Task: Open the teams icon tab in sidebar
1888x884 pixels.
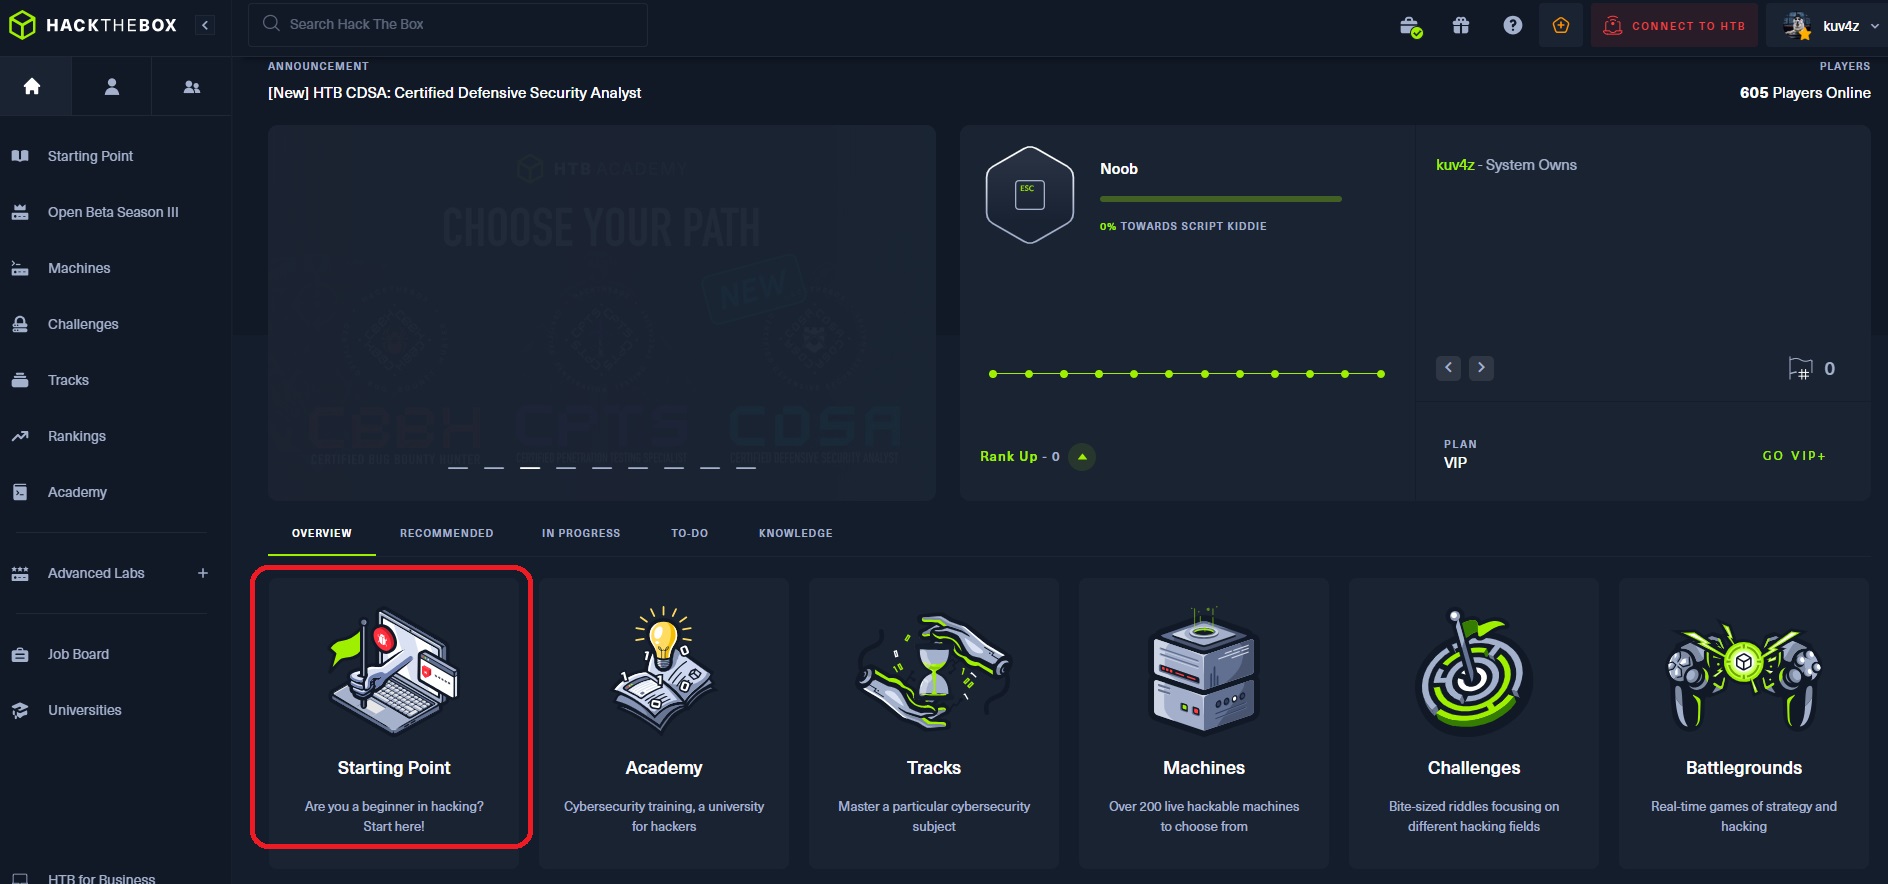Action: point(192,86)
